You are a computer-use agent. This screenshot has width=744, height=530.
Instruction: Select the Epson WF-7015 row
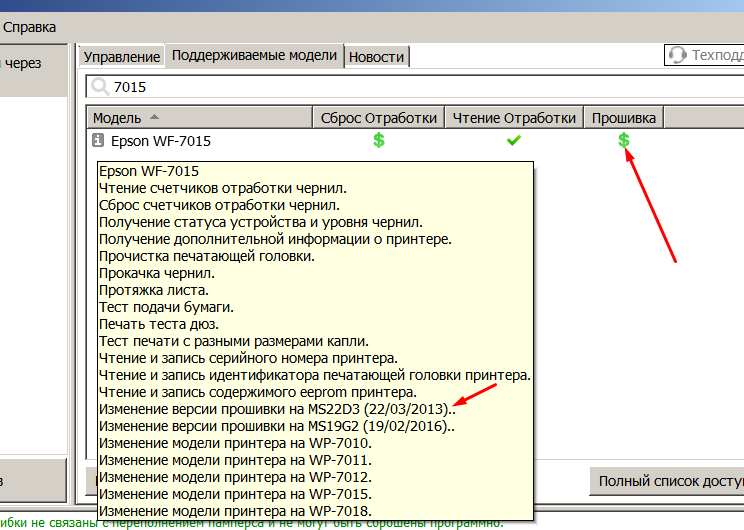pos(415,140)
